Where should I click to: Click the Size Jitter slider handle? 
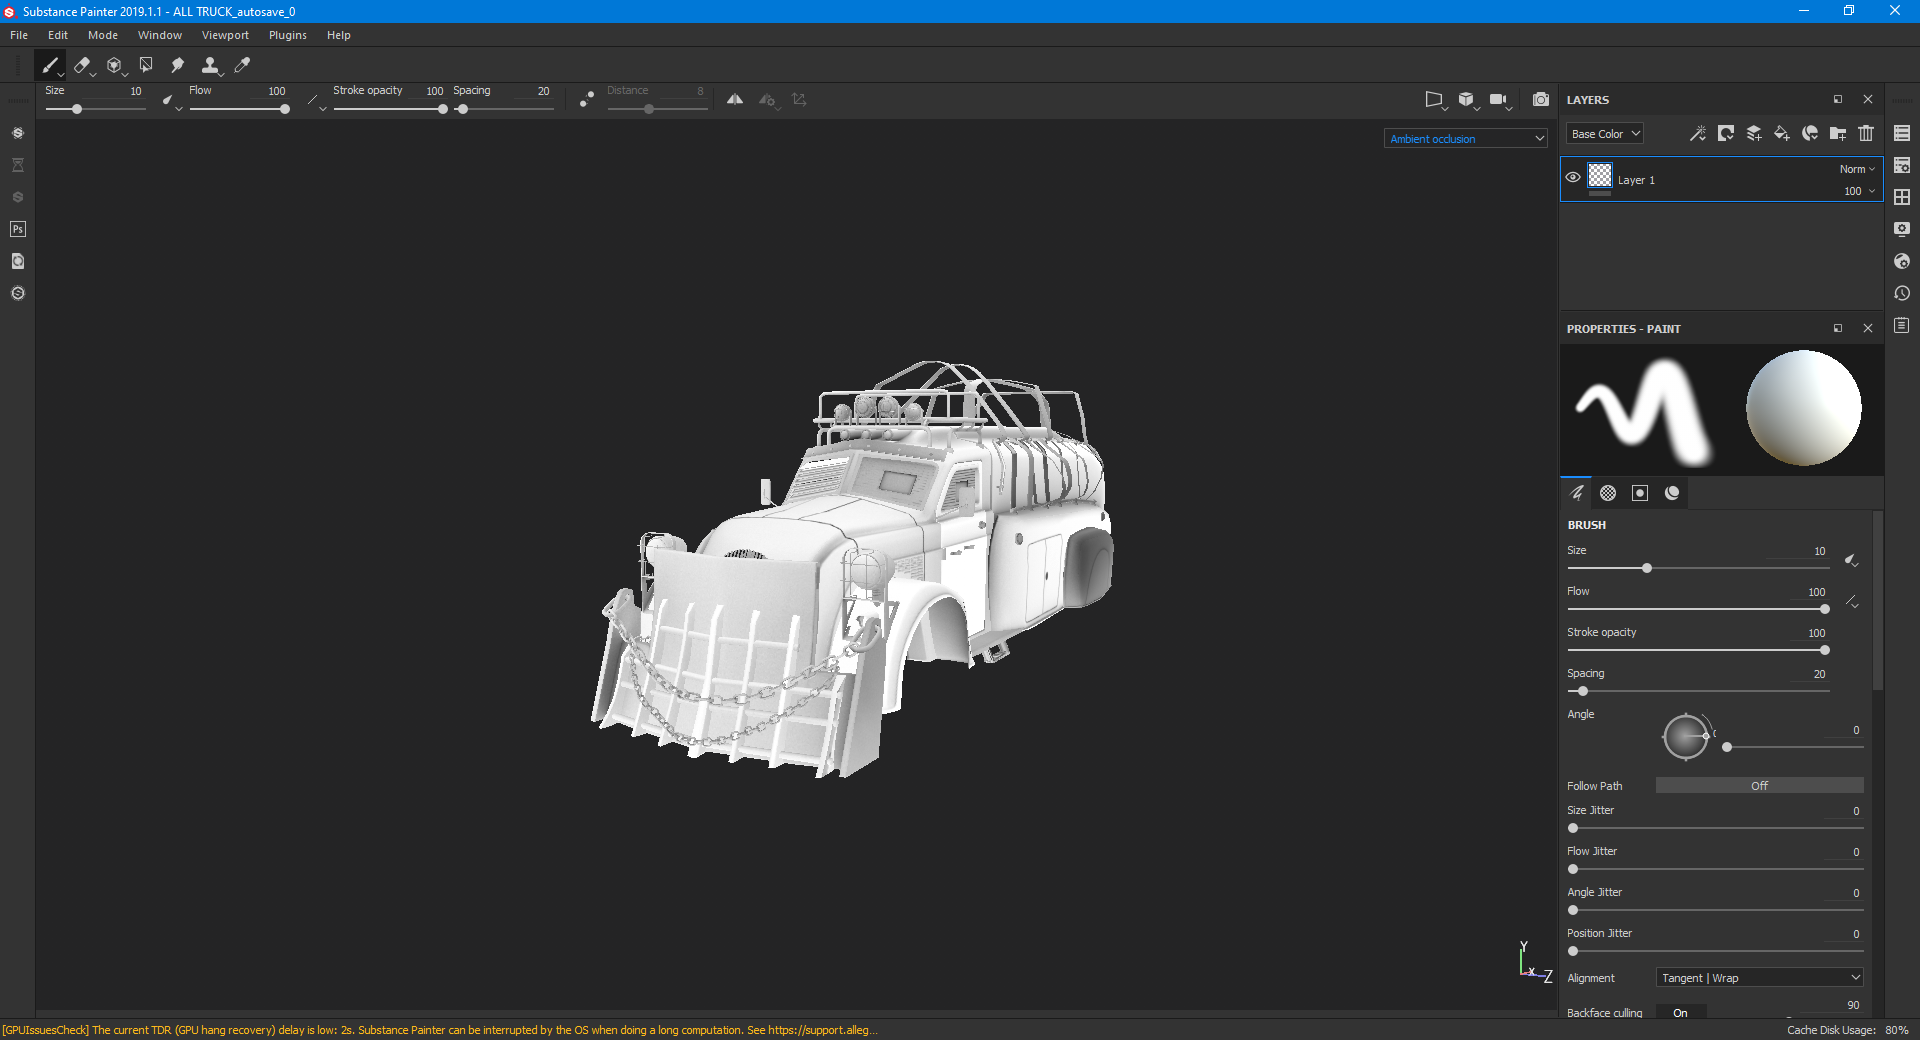(x=1573, y=828)
